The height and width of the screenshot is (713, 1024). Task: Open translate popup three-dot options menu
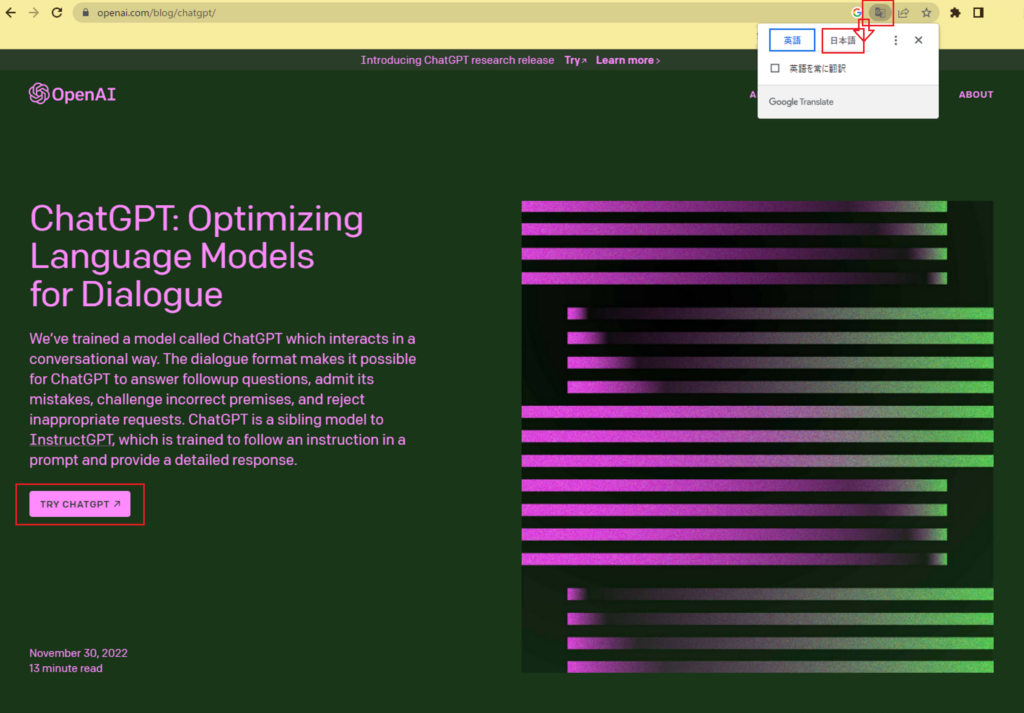896,41
